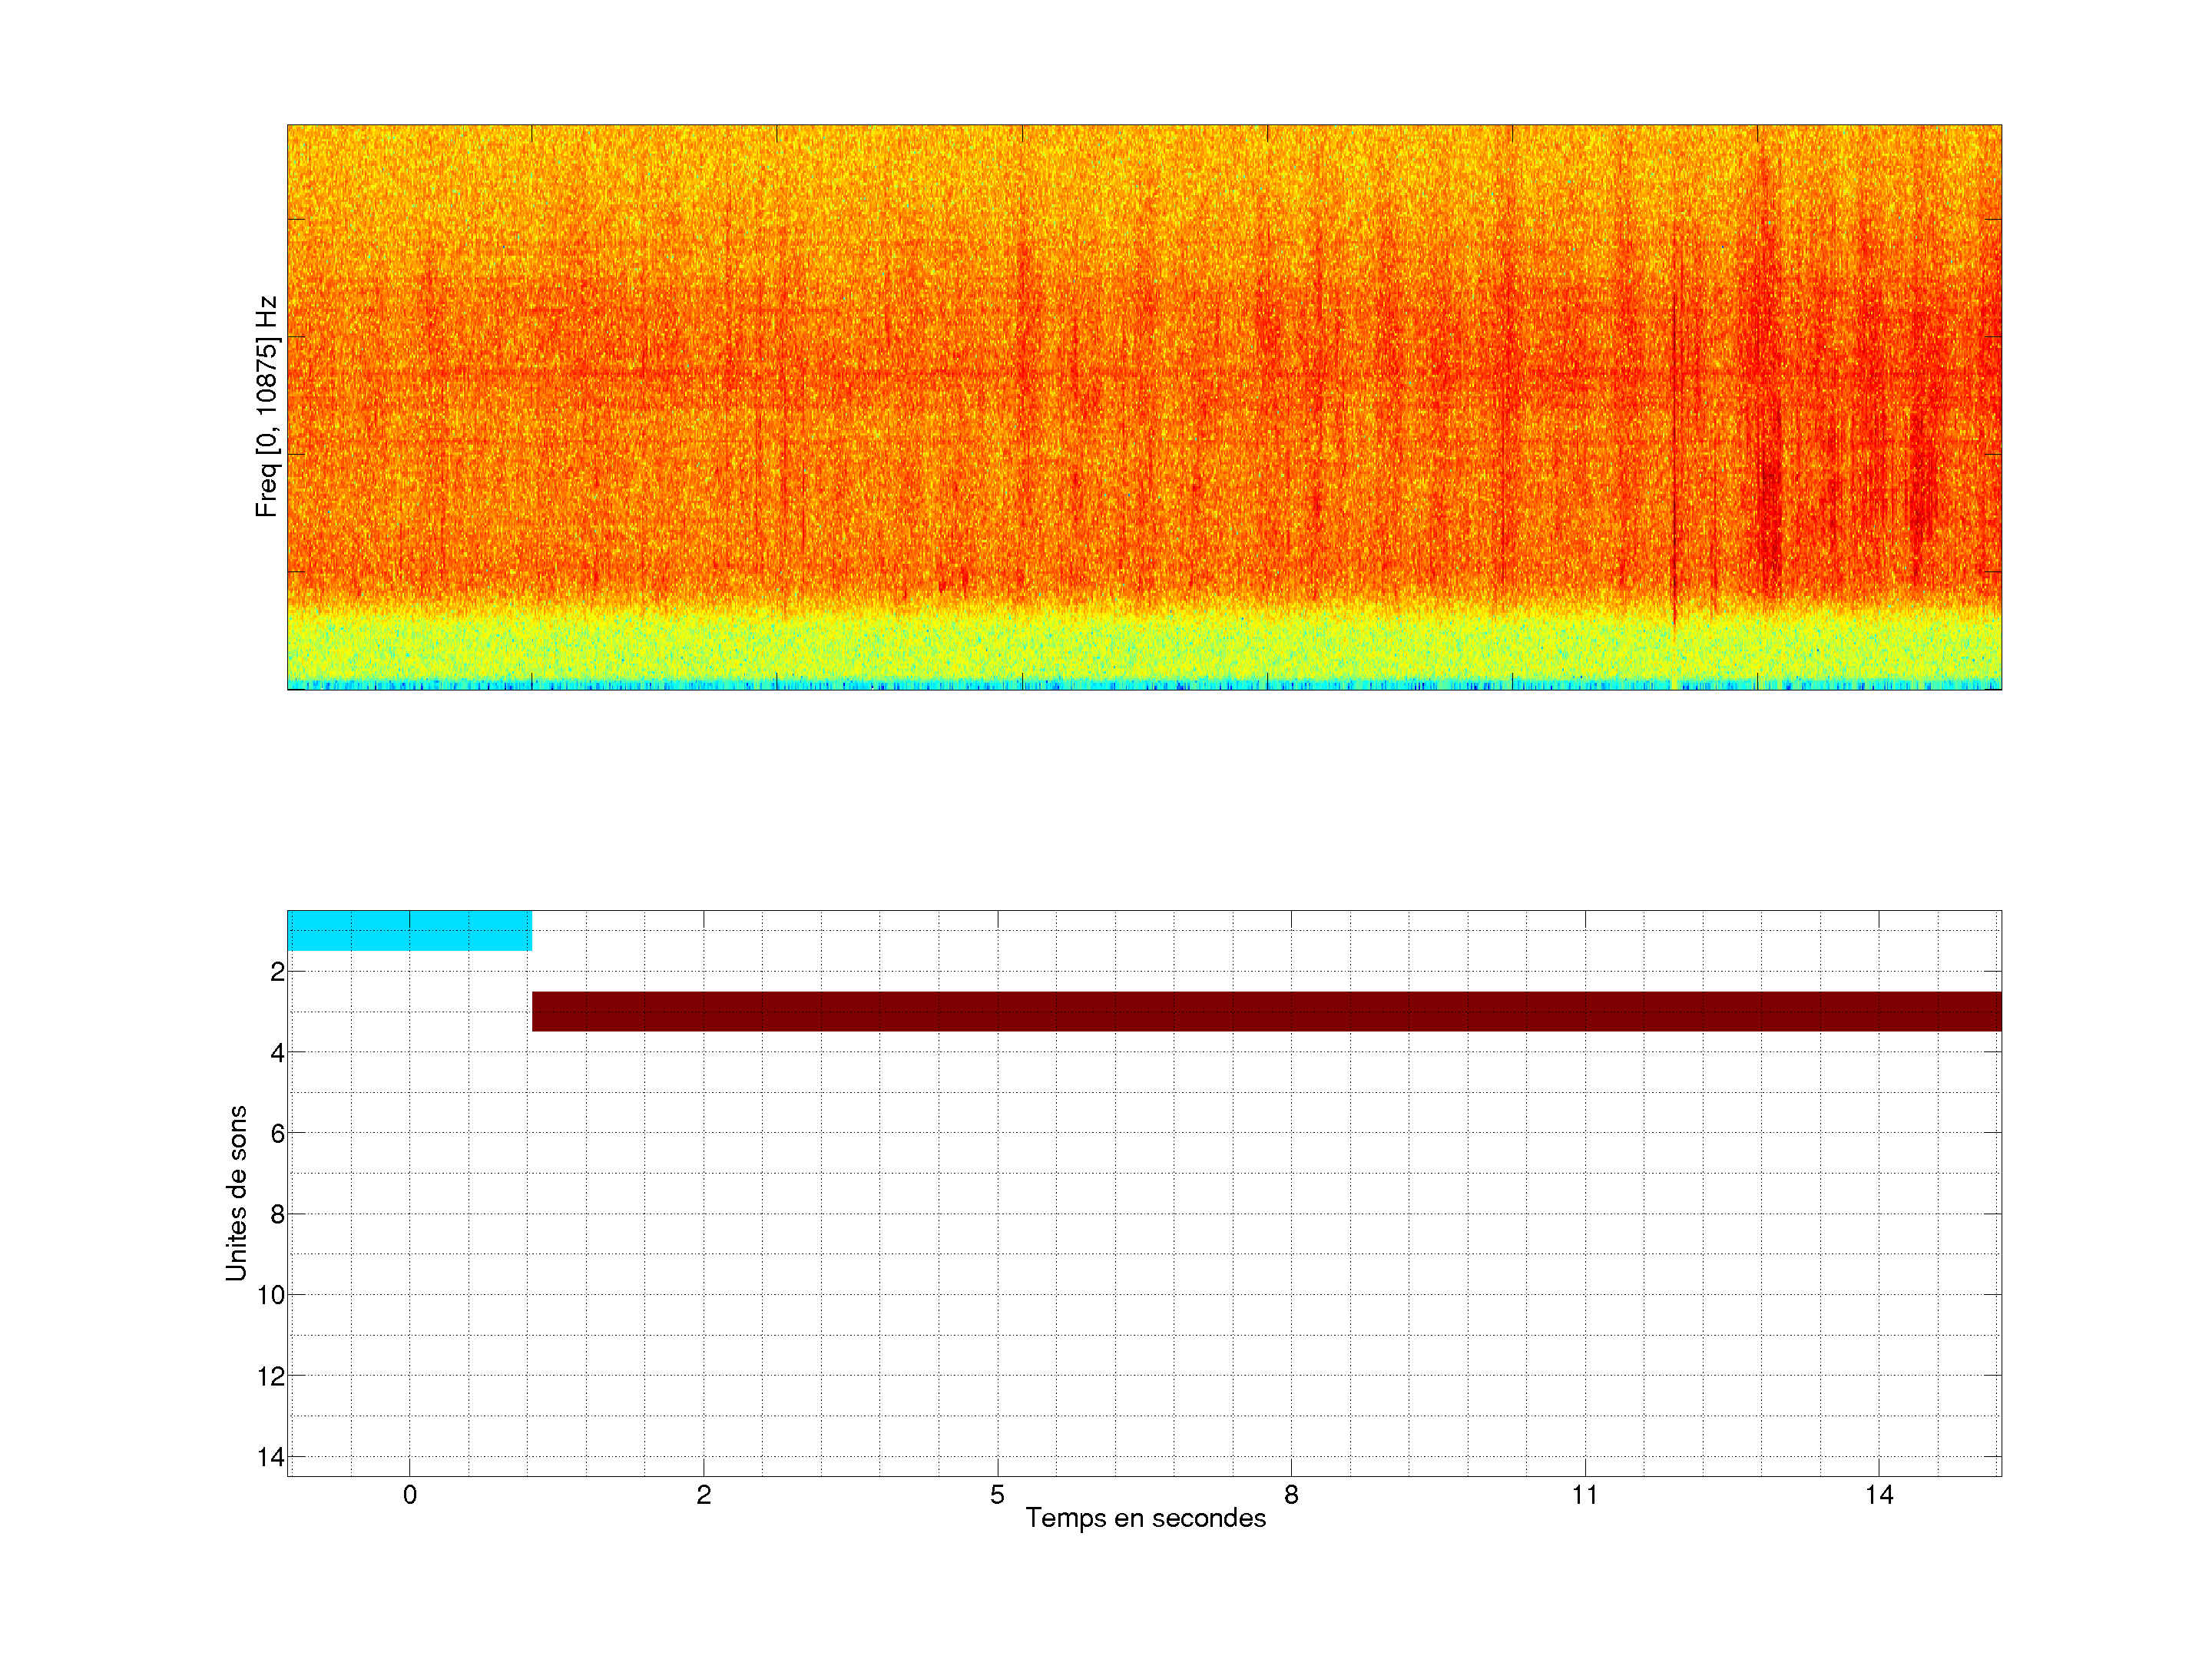Click the dark red sound unit bar
2212x1659 pixels.
coord(1266,1011)
